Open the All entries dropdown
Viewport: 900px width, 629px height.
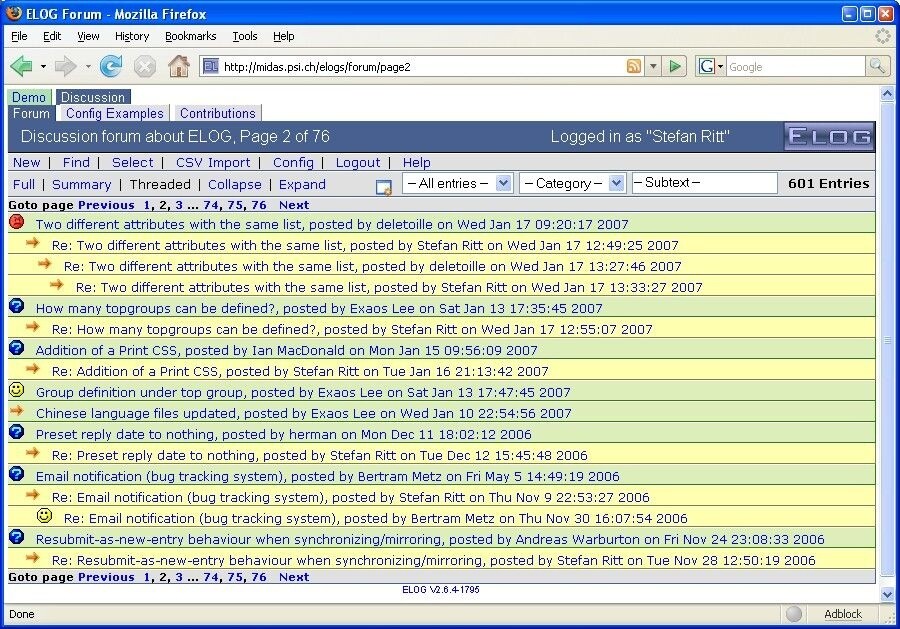pos(458,183)
